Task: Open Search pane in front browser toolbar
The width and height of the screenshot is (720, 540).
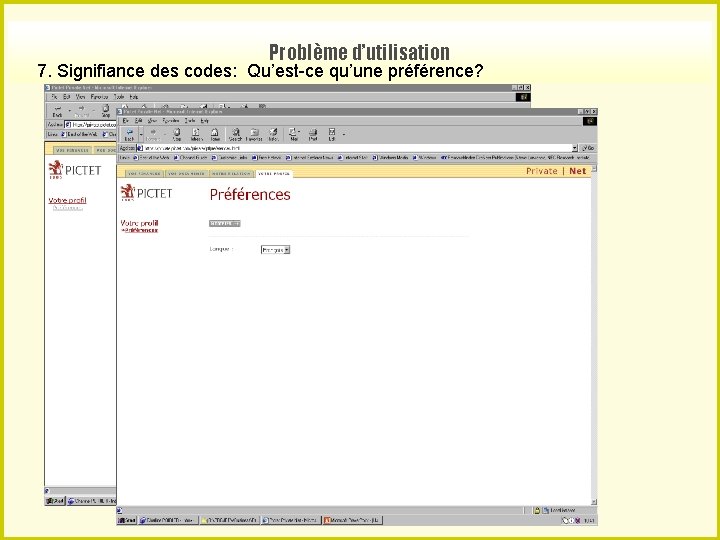Action: (235, 134)
